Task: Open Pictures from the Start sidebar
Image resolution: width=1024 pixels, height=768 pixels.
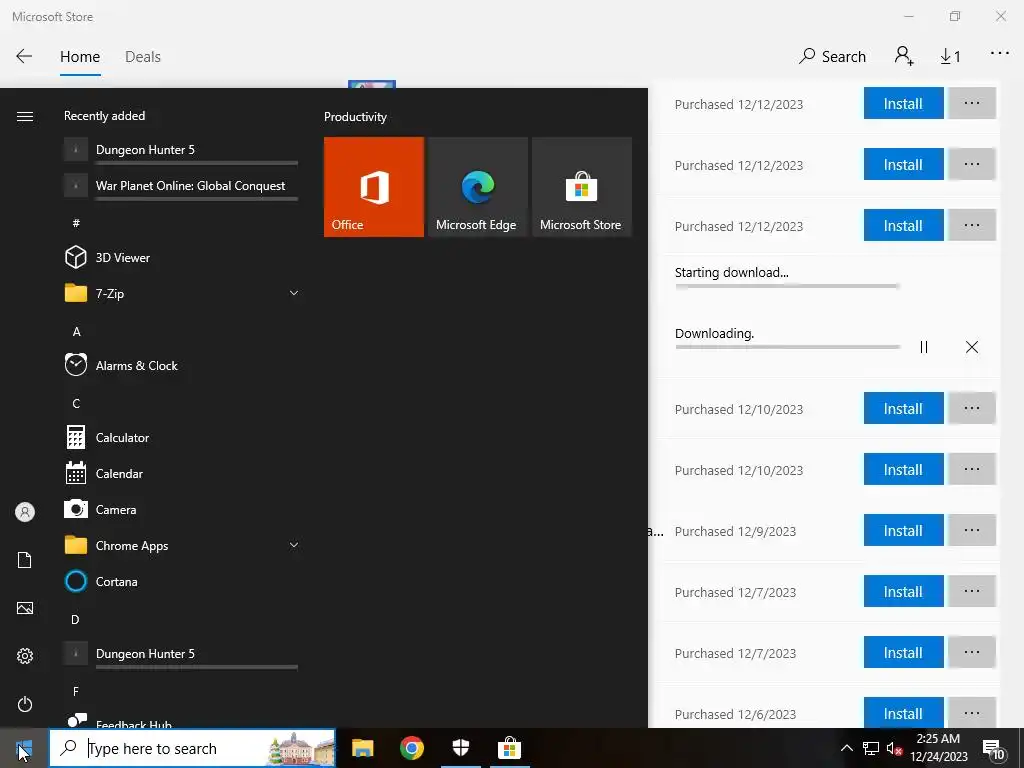Action: (25, 608)
